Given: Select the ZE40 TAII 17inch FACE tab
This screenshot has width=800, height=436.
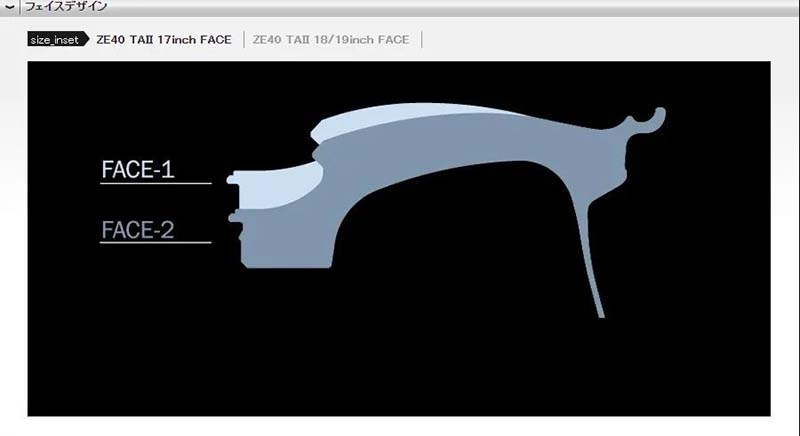Looking at the screenshot, I should [163, 40].
